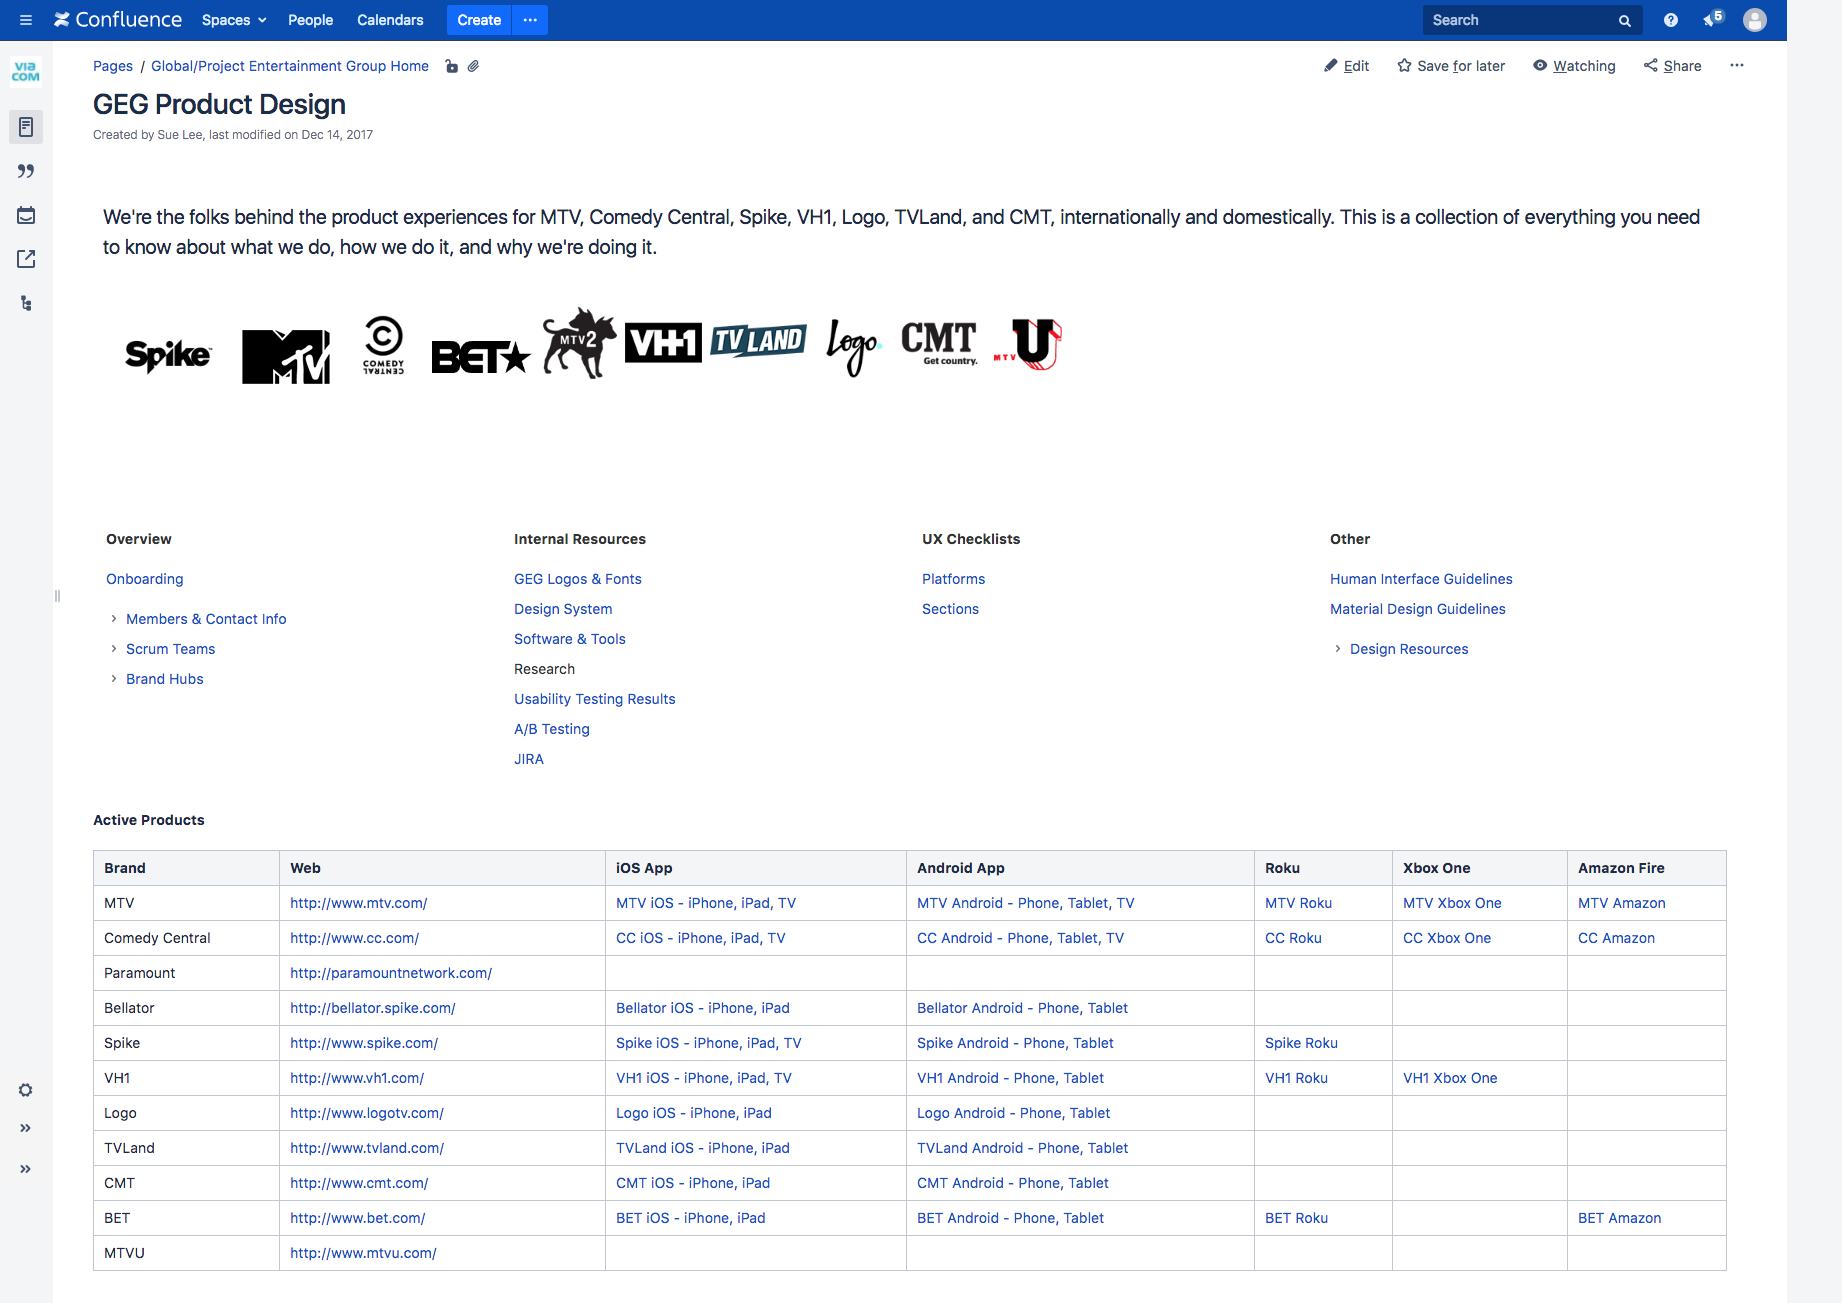Screen dimensions: 1842x1303
Task: Click the CMT logo image
Action: click(939, 343)
